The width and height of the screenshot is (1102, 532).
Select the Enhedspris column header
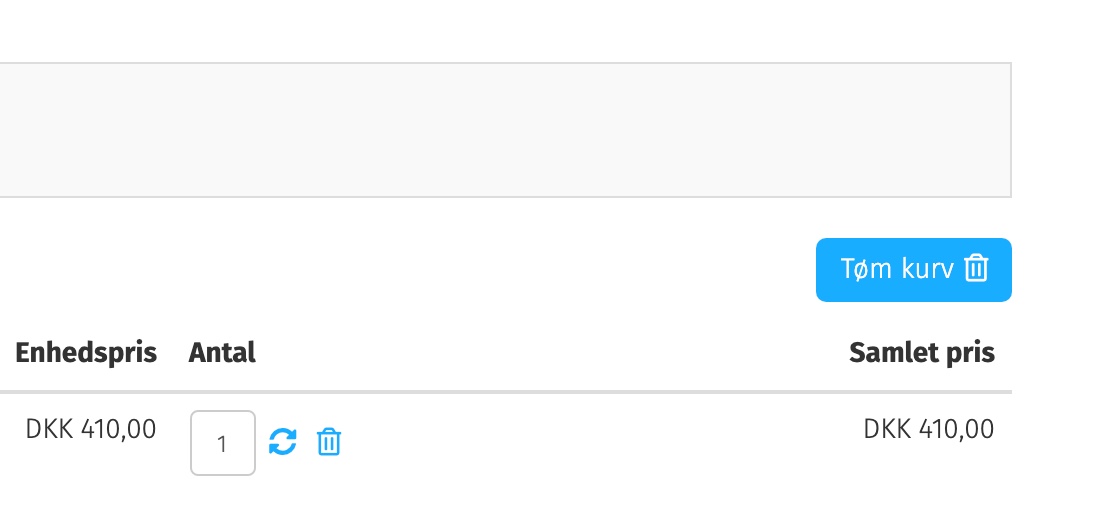click(86, 352)
